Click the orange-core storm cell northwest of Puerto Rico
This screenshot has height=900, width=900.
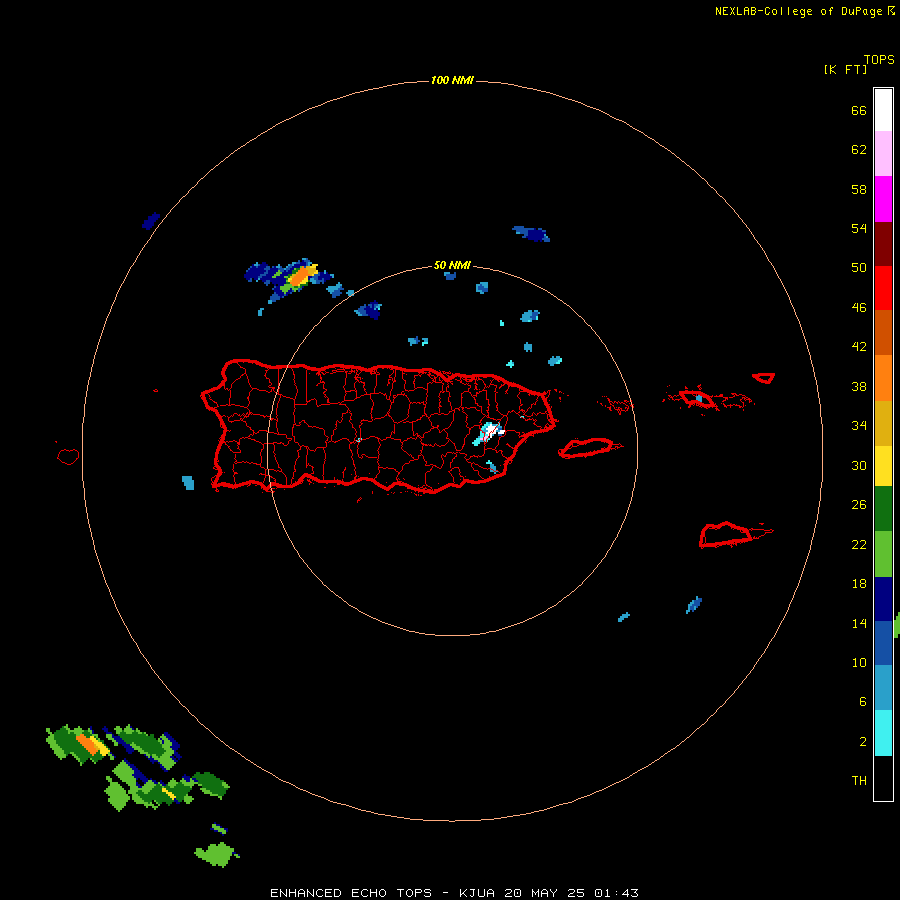[301, 276]
